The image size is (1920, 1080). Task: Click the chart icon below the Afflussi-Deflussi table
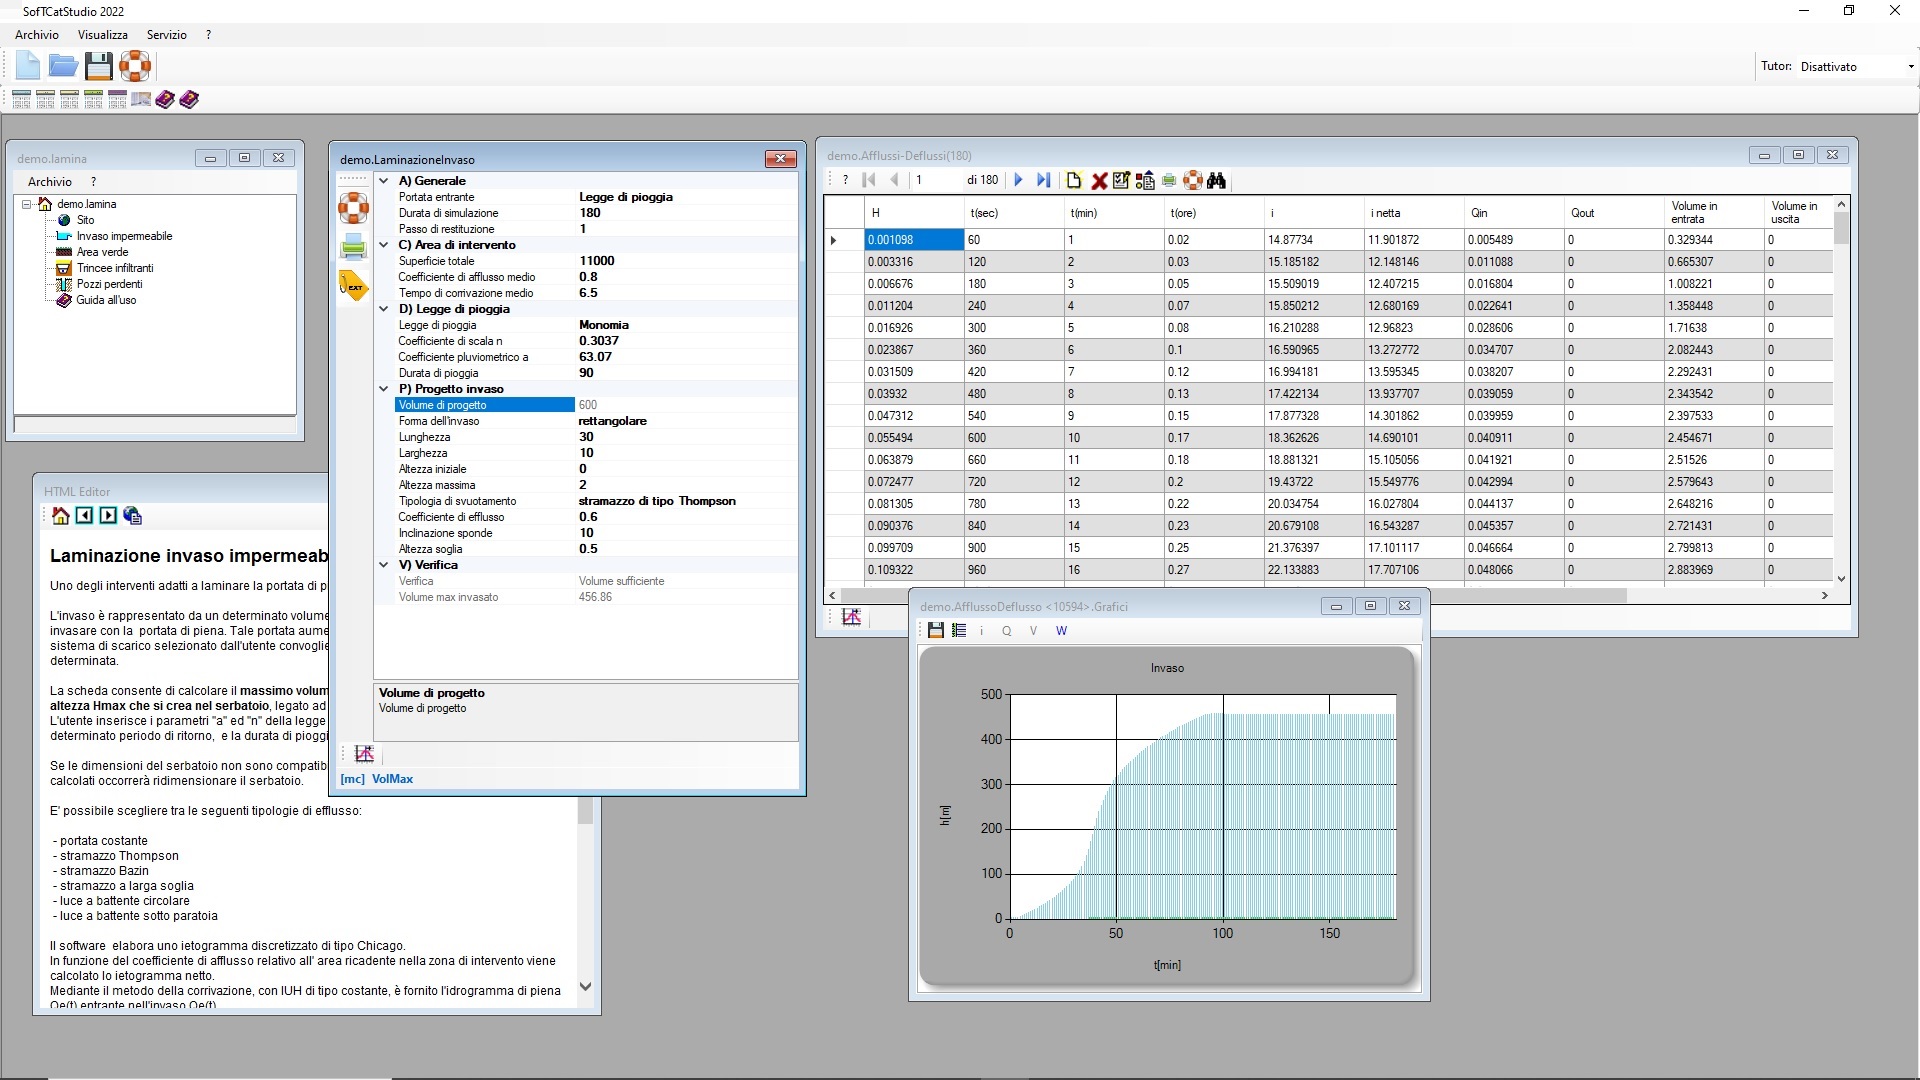tap(851, 617)
